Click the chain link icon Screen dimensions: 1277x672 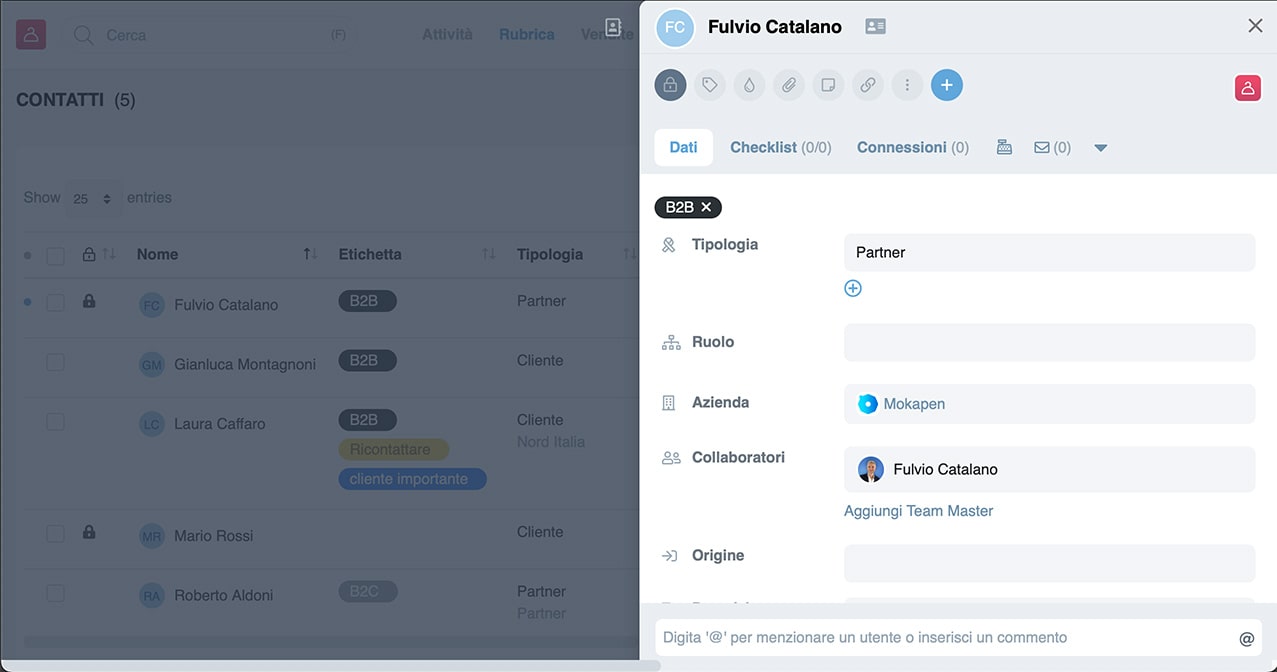(x=868, y=85)
